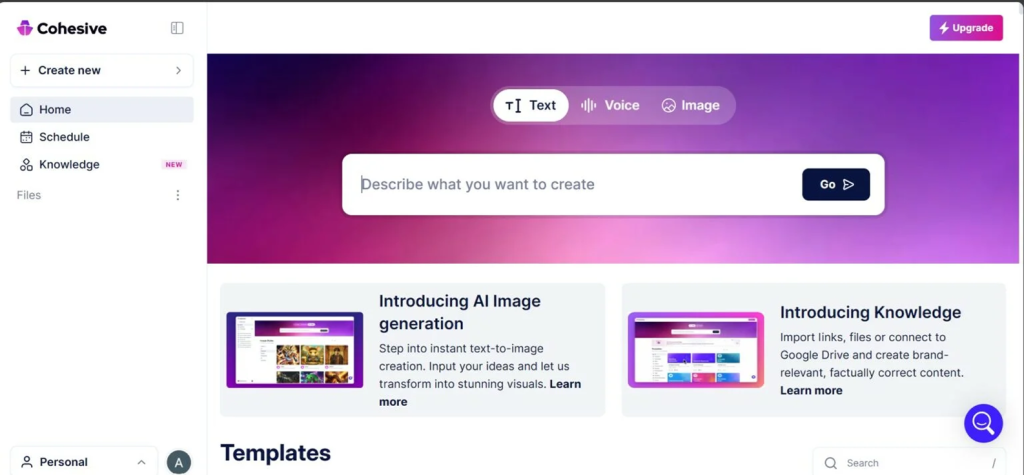Open the user avatar account menu

coord(178,462)
